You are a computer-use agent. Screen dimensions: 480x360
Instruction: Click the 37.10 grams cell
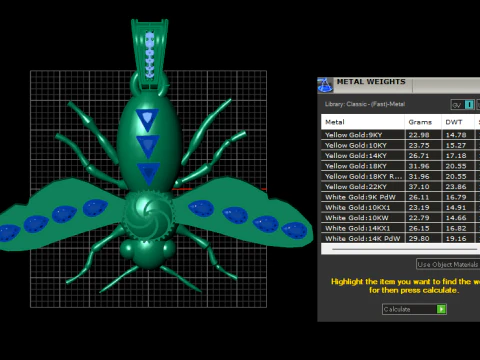coord(423,186)
